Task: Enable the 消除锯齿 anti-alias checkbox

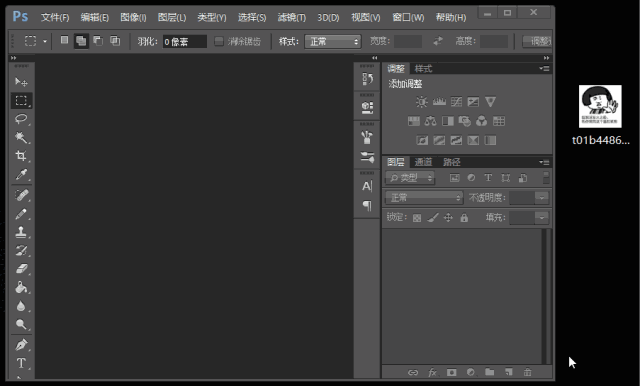Action: [219, 41]
